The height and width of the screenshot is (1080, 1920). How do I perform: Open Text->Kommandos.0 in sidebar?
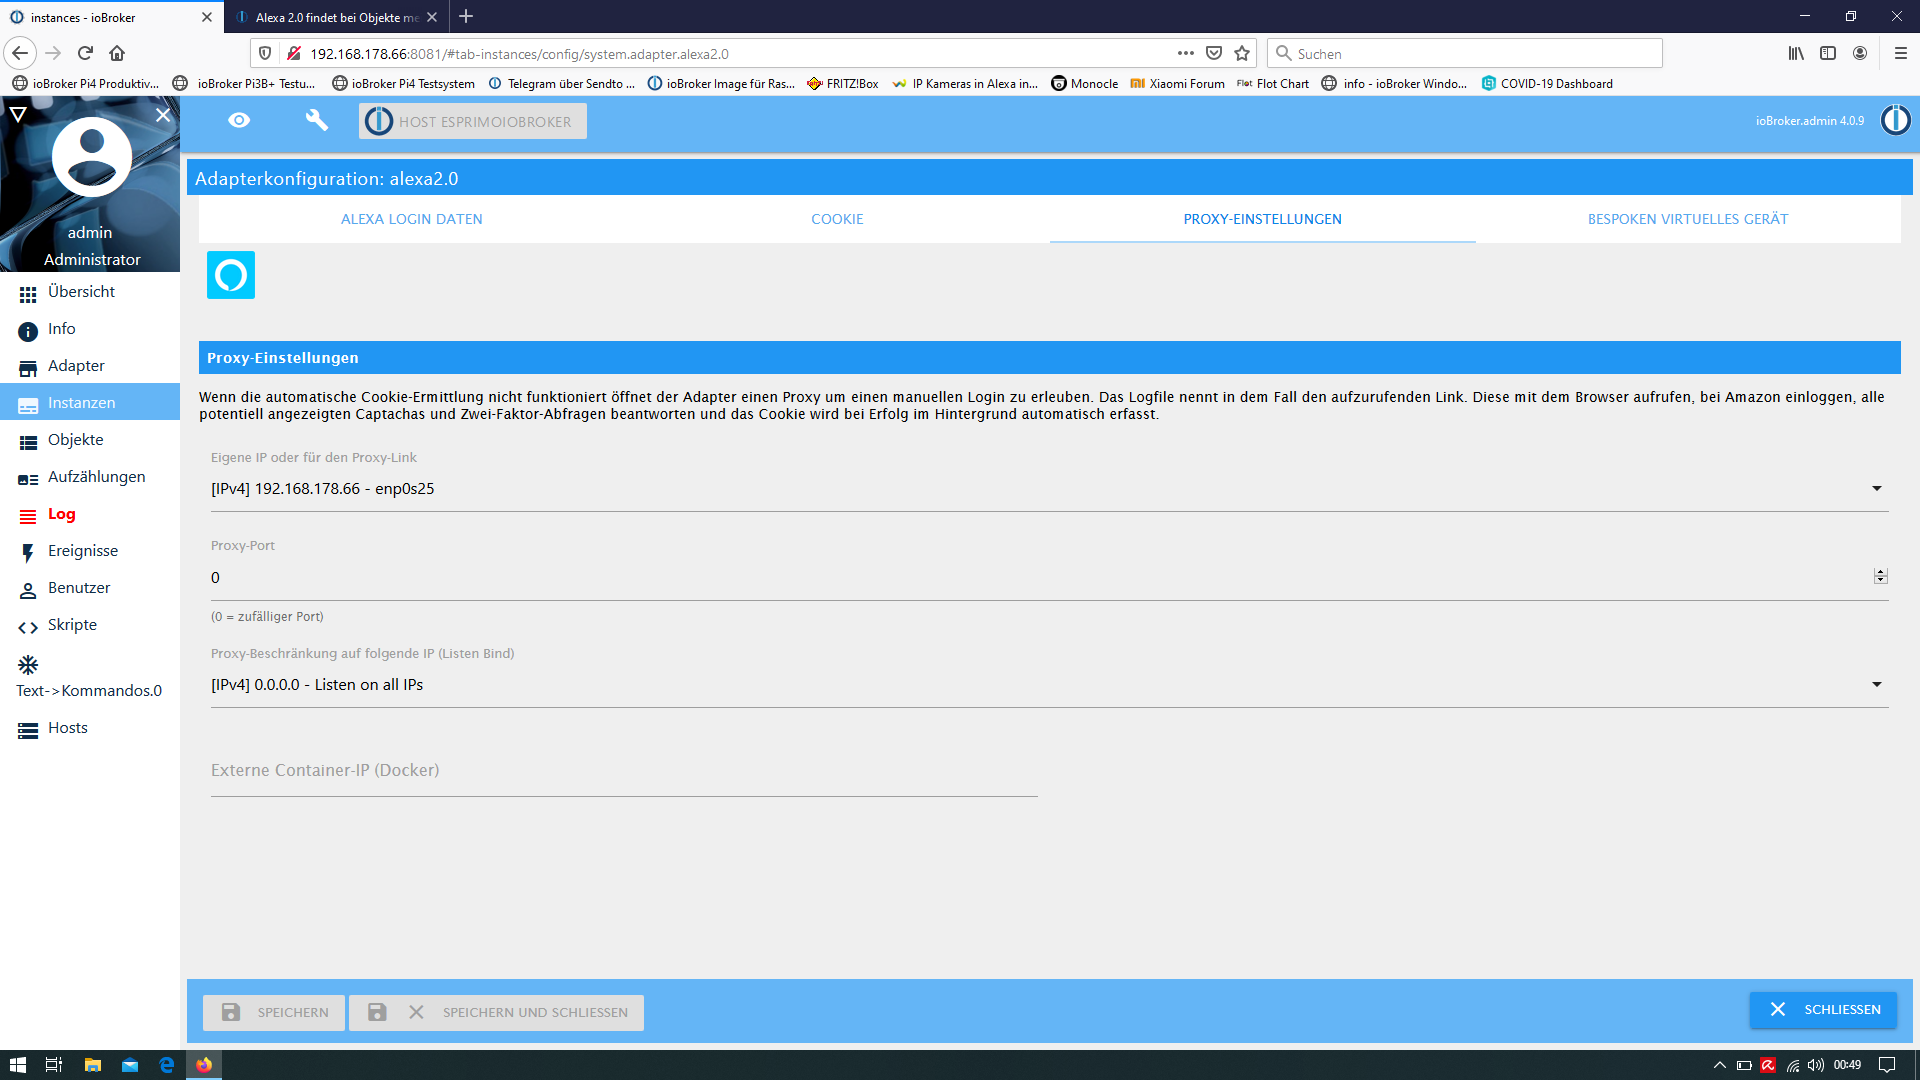90,677
